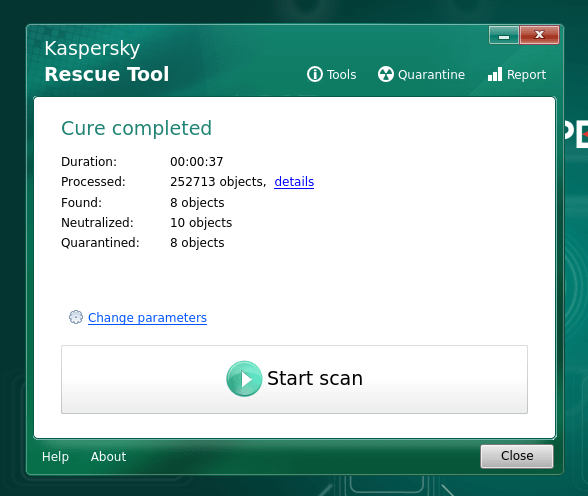Screen dimensions: 588x496
Task: Open the Quarantine section label
Action: pyautogui.click(x=431, y=75)
